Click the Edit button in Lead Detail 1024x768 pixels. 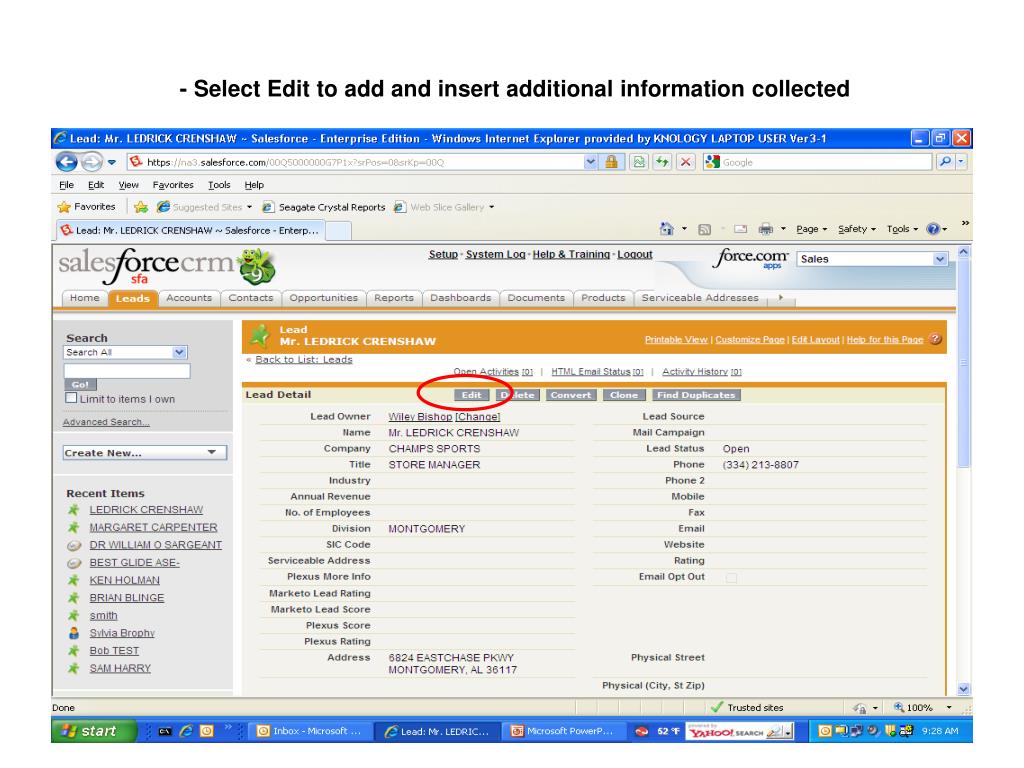coord(472,395)
